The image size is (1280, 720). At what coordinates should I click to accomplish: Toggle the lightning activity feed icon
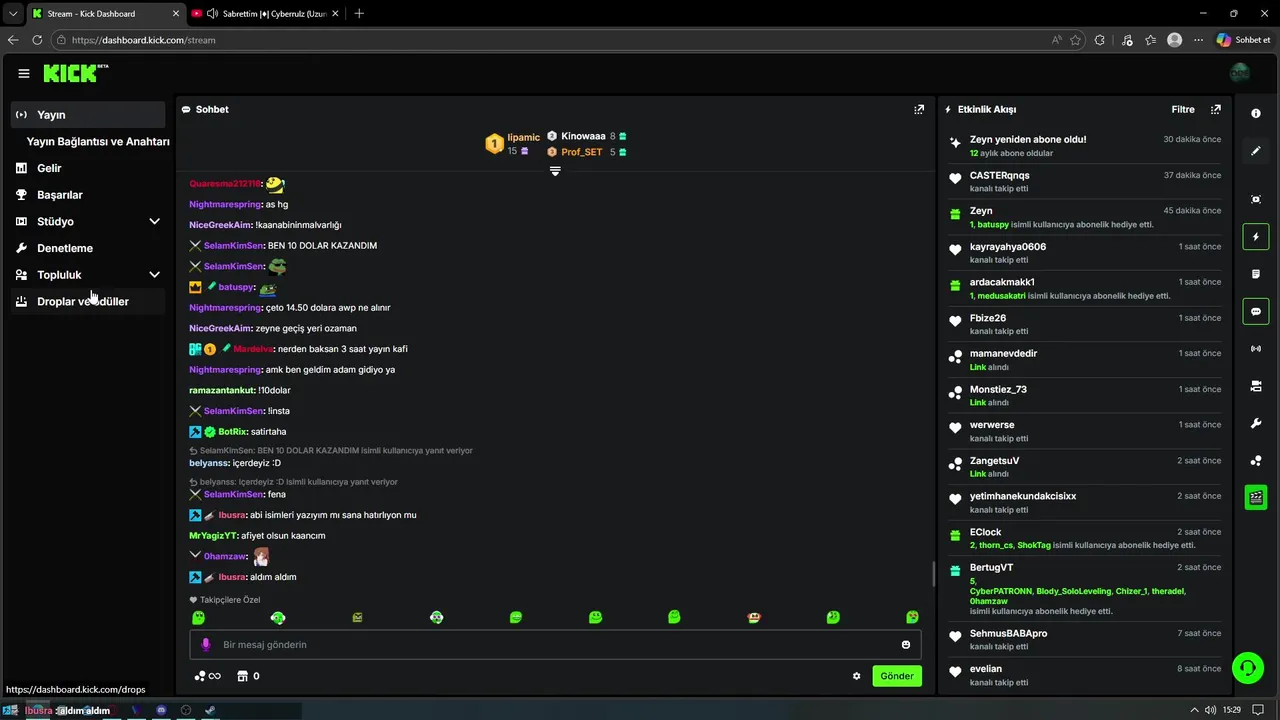tap(1256, 237)
